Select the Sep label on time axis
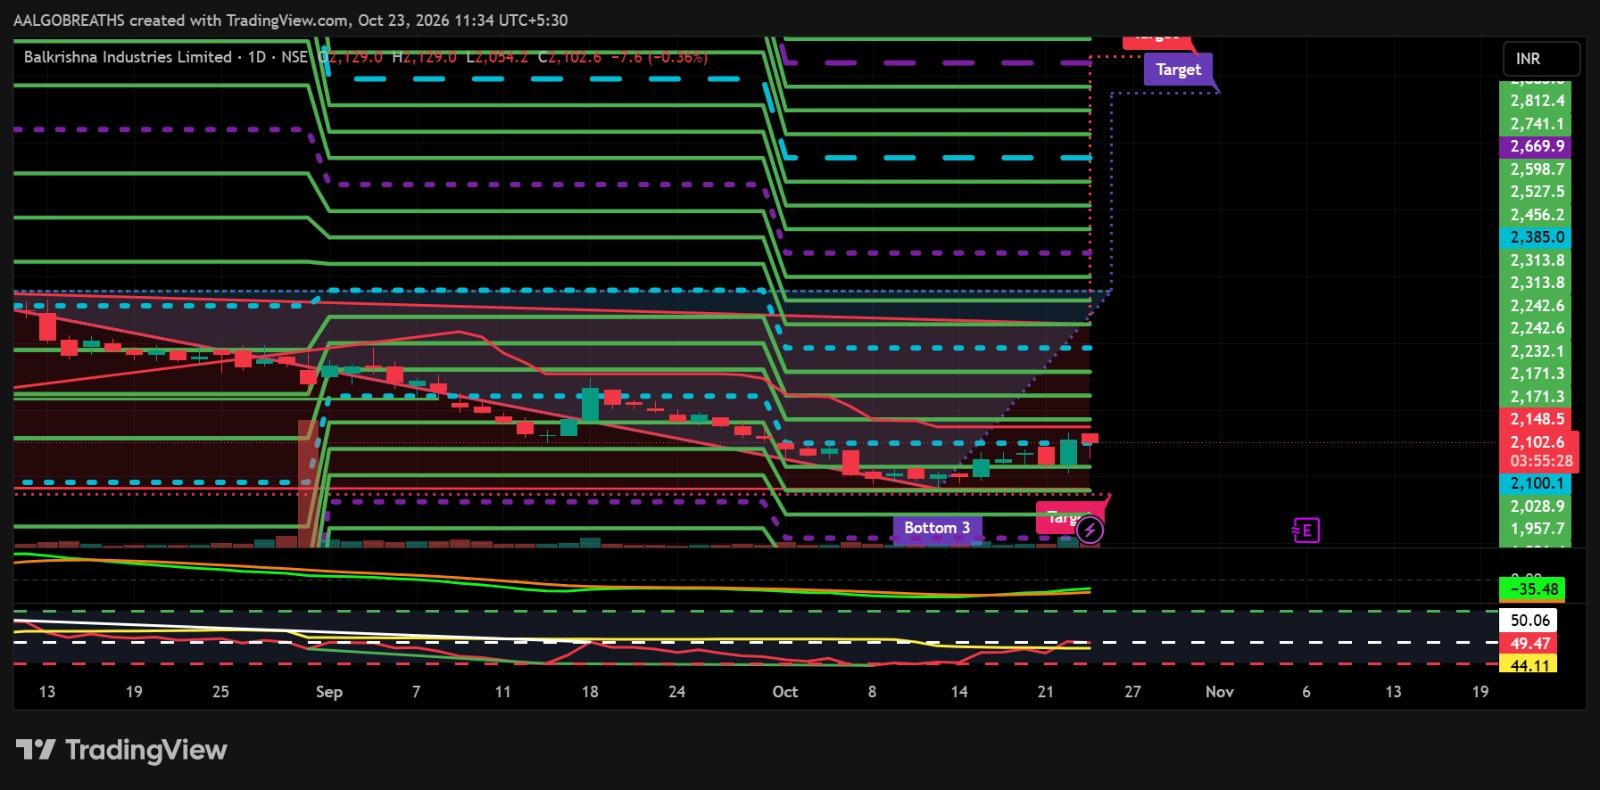Screen dimensions: 1600x790 tap(329, 691)
